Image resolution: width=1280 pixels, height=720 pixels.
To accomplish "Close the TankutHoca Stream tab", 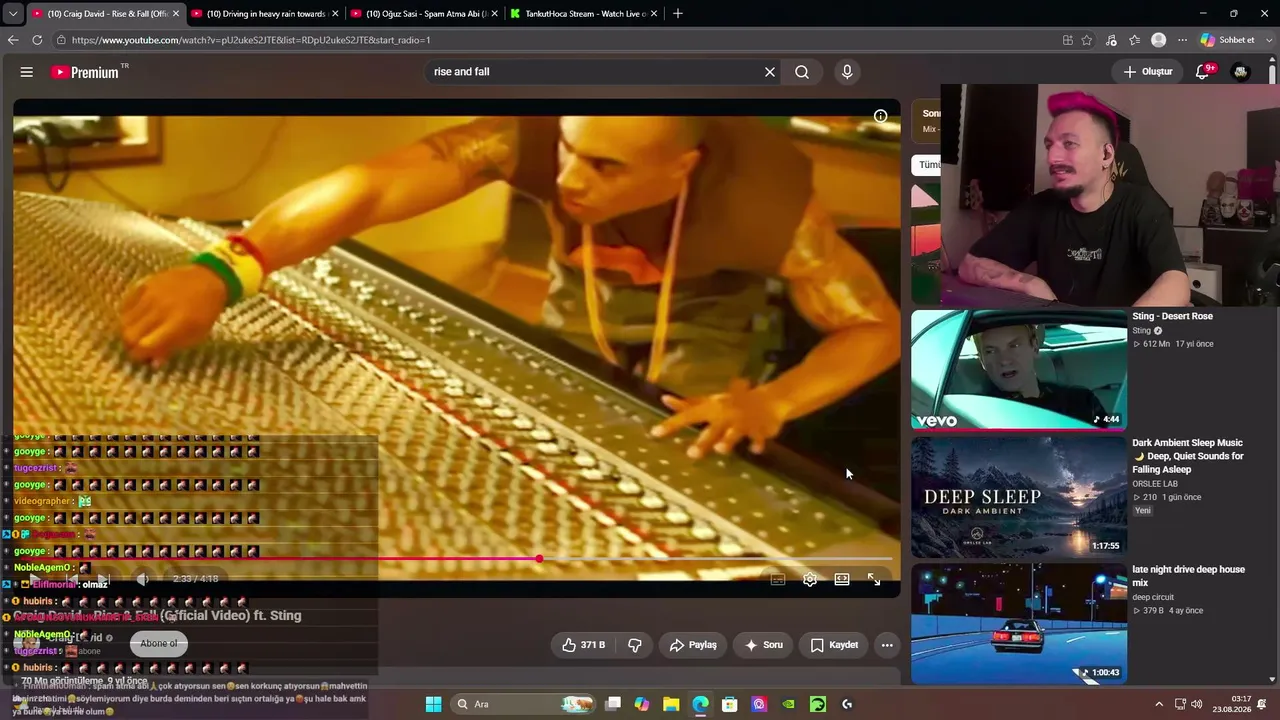I will pos(654,14).
